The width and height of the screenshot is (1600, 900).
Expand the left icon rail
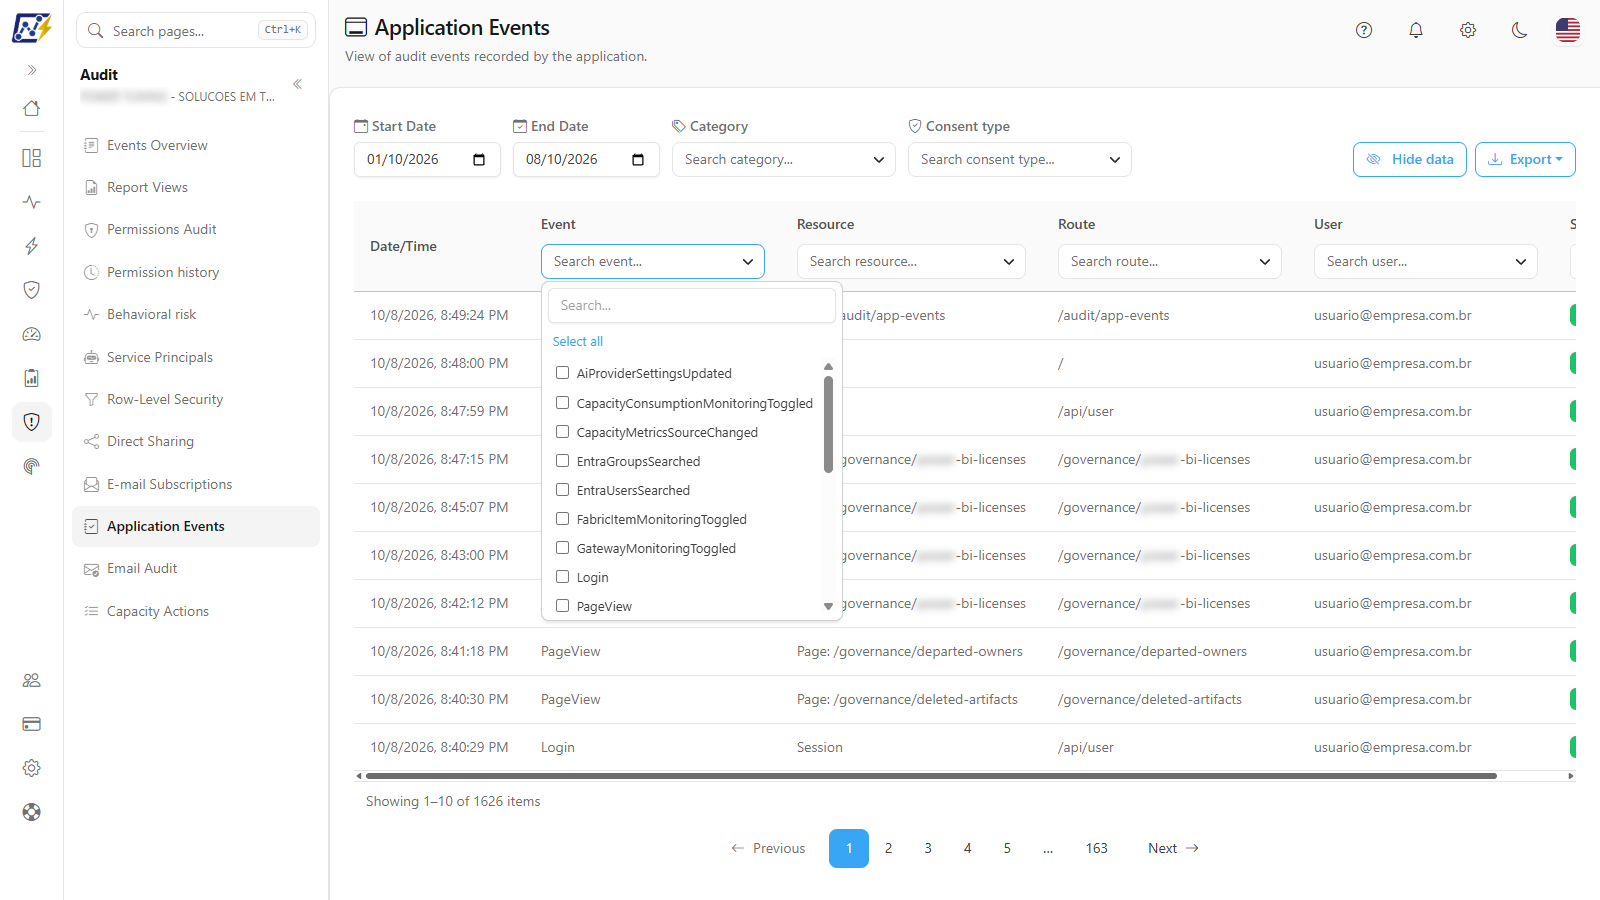coord(32,70)
